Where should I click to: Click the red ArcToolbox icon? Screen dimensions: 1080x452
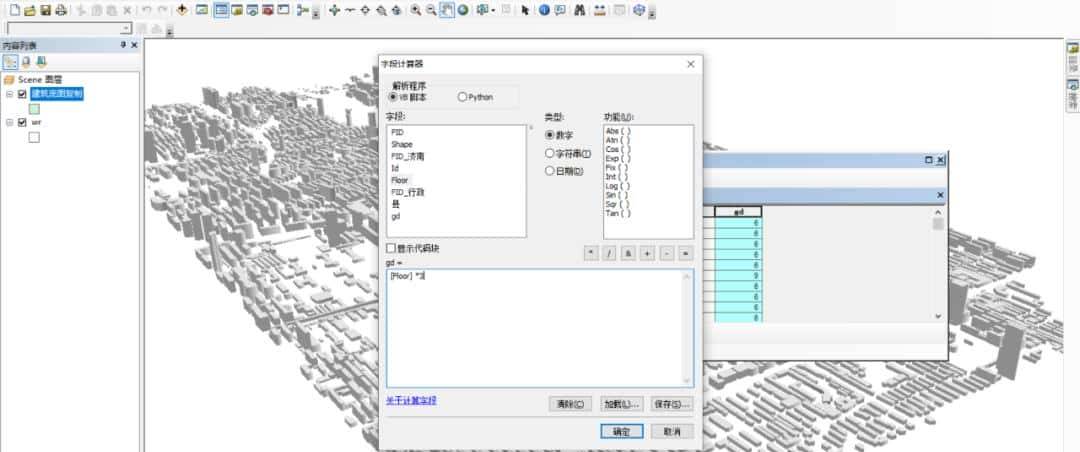point(267,10)
